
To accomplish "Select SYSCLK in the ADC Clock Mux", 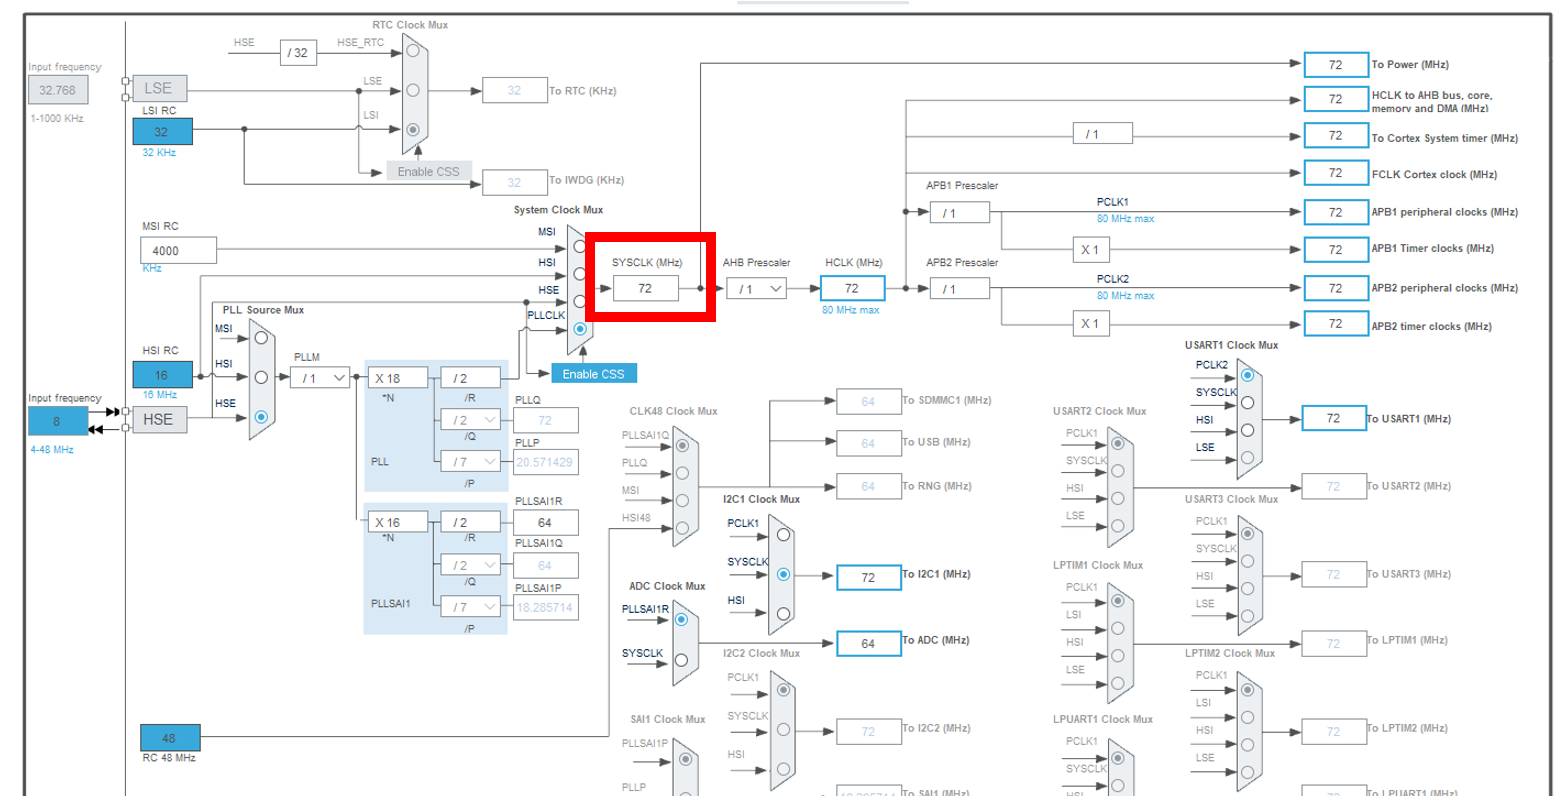I will coord(681,658).
